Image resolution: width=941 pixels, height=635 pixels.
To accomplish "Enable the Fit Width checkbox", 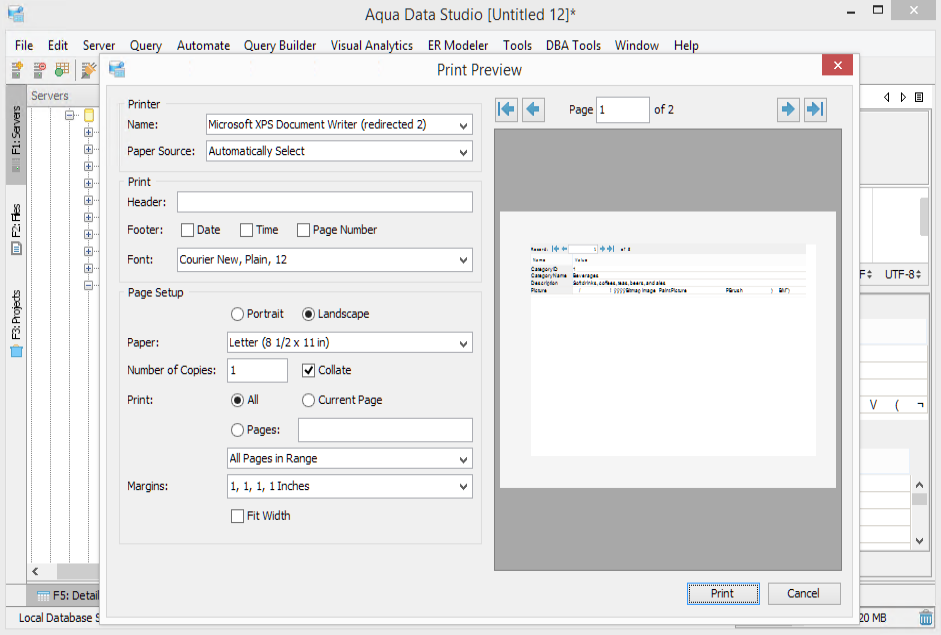I will coord(237,516).
